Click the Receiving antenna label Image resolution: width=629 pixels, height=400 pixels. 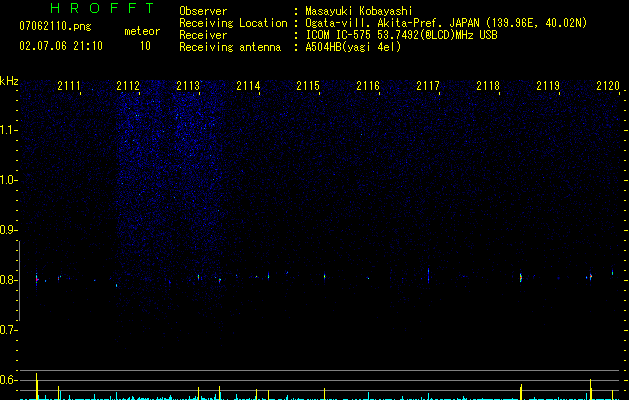coord(230,47)
